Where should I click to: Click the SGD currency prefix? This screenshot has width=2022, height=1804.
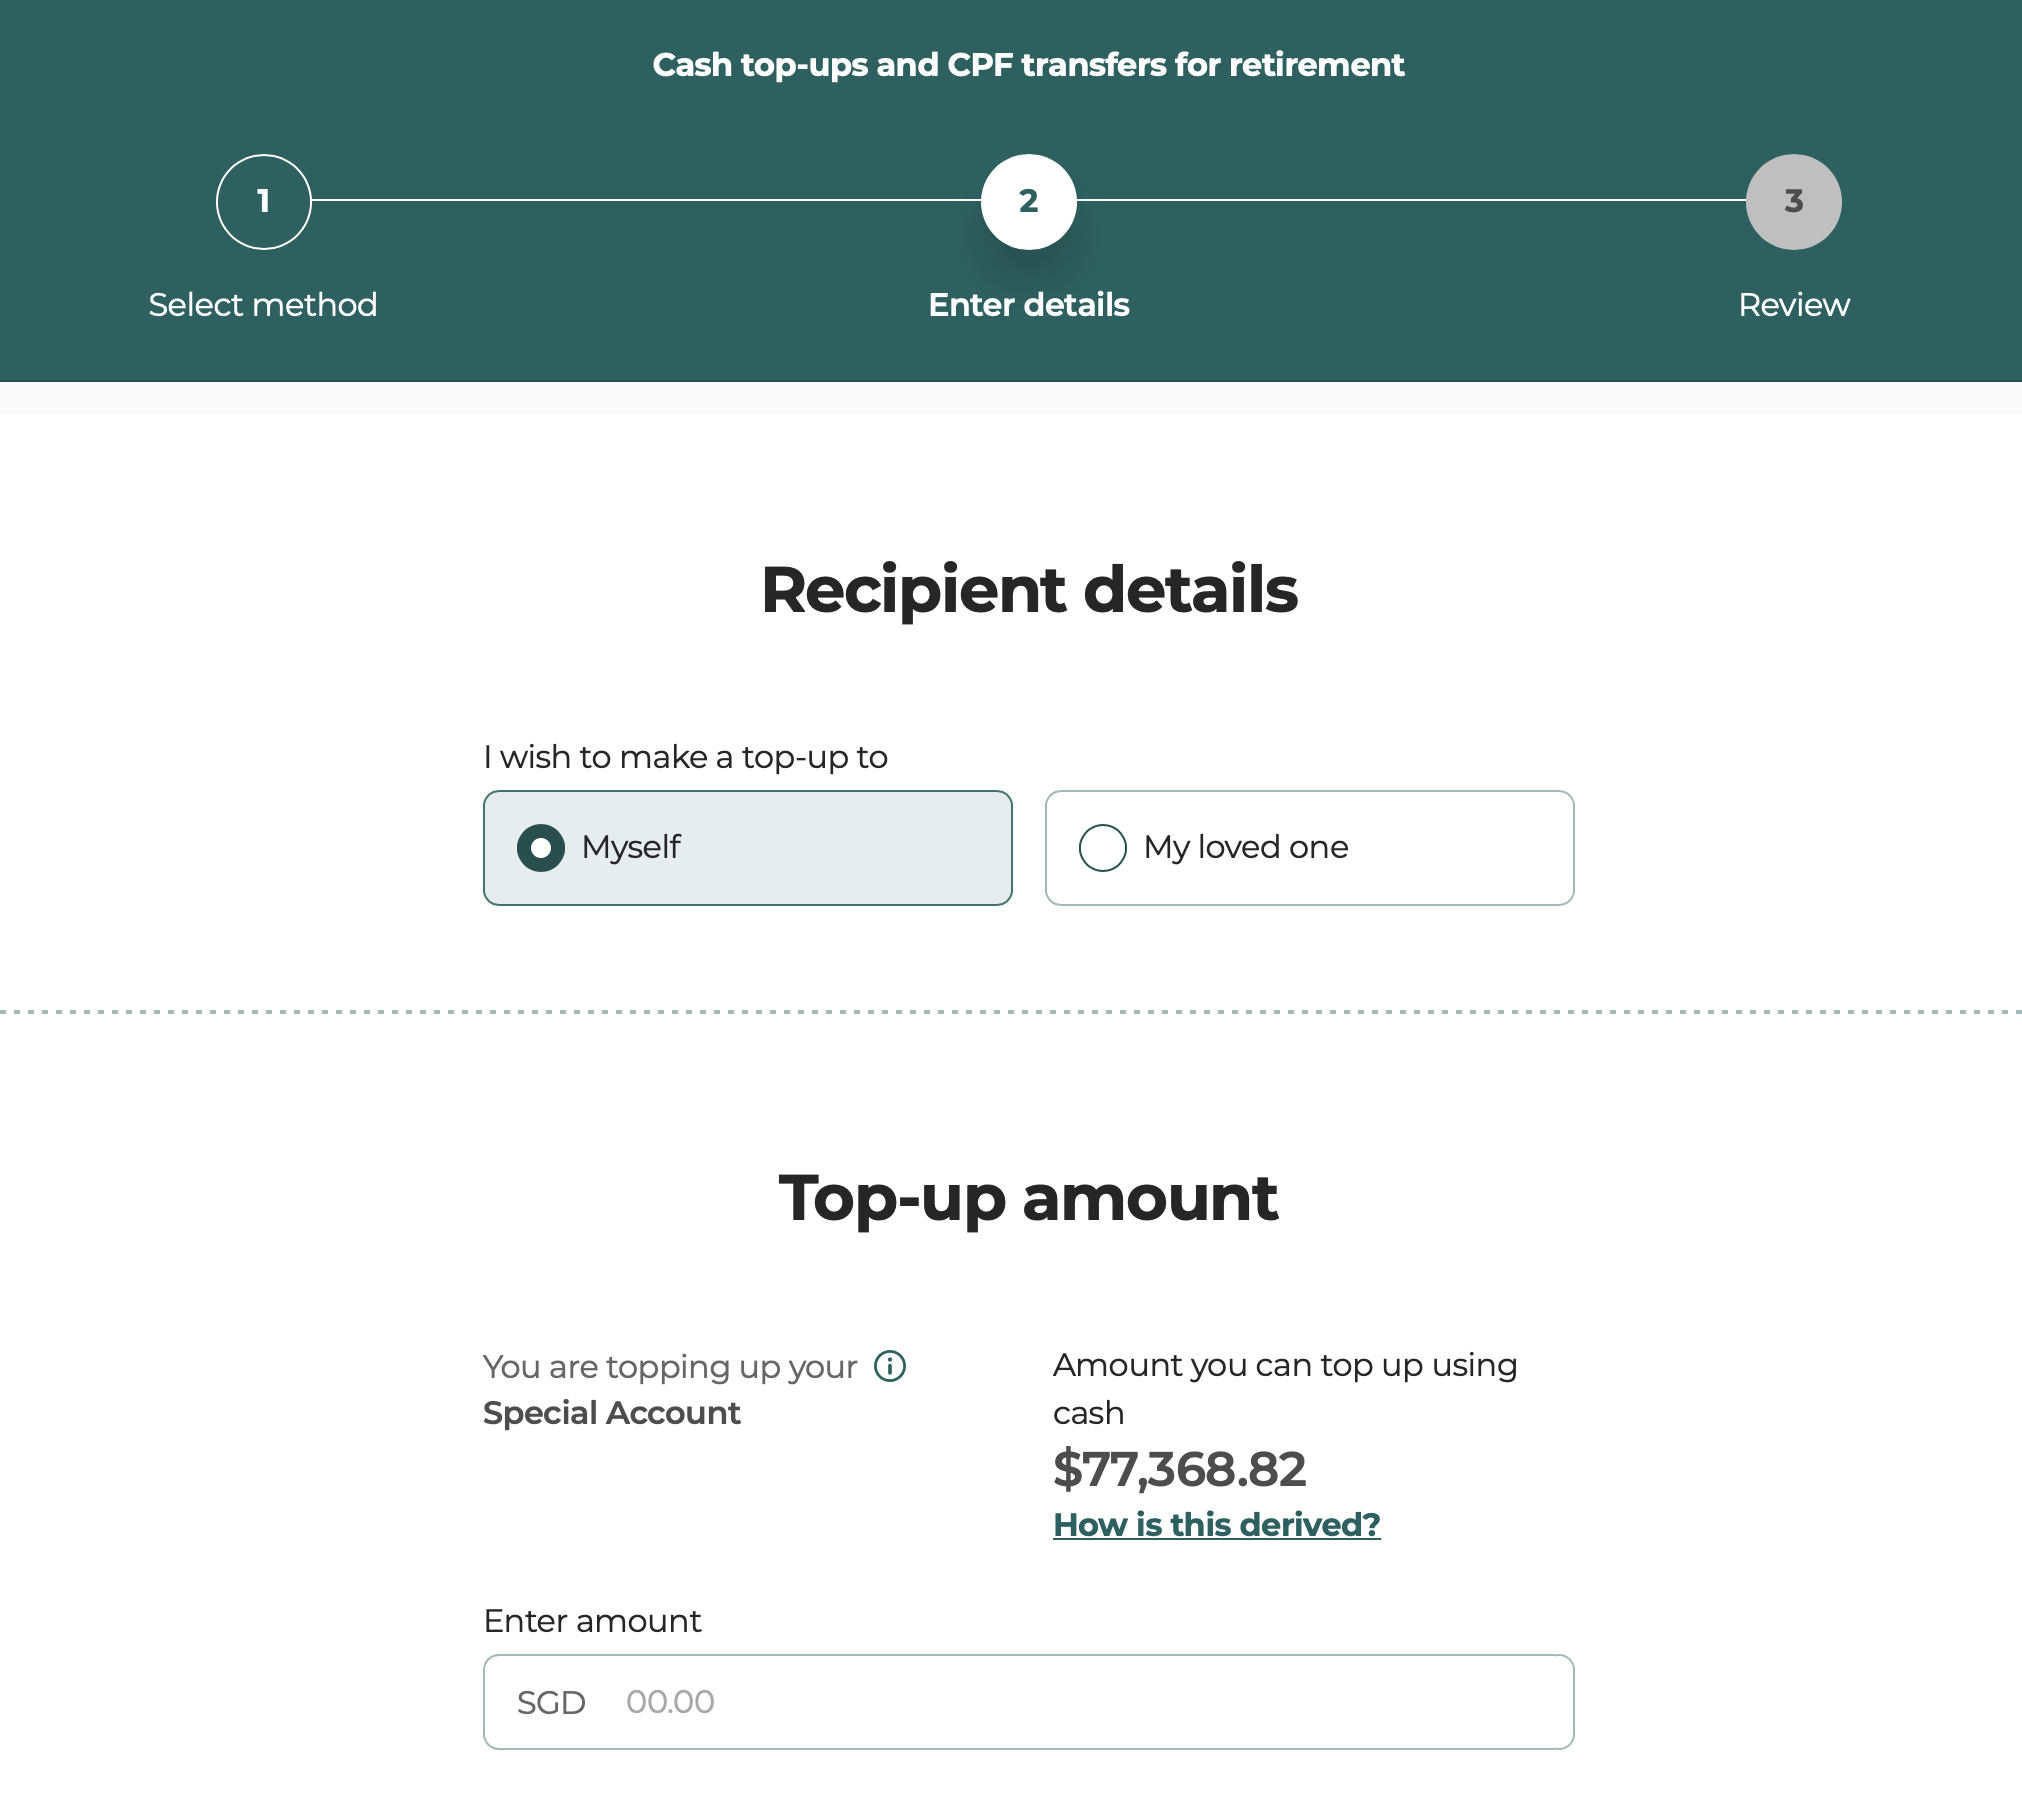coord(551,1702)
